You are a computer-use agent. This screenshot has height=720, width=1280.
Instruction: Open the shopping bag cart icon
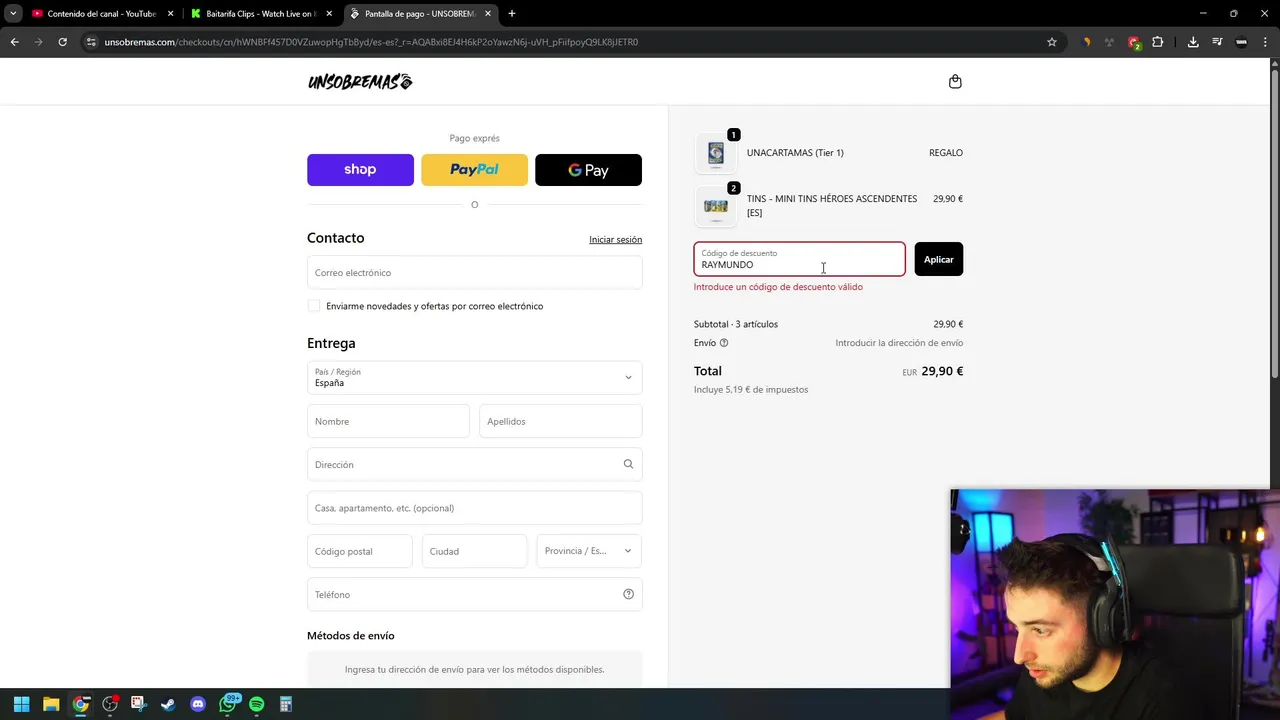pos(955,82)
